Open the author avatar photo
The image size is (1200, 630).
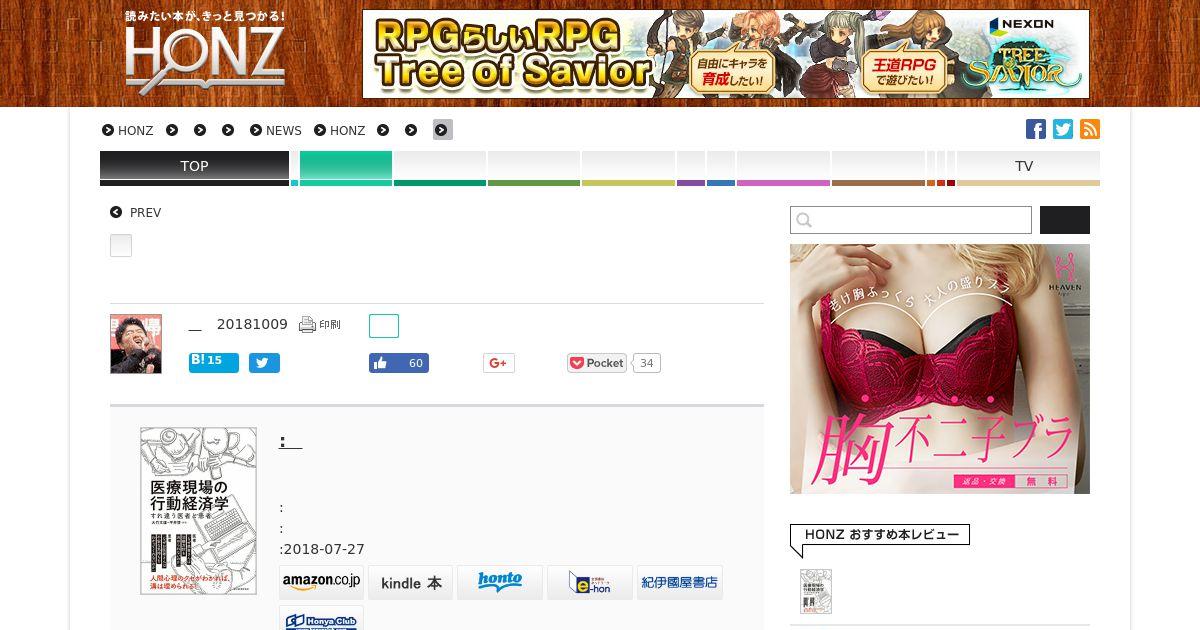(136, 344)
